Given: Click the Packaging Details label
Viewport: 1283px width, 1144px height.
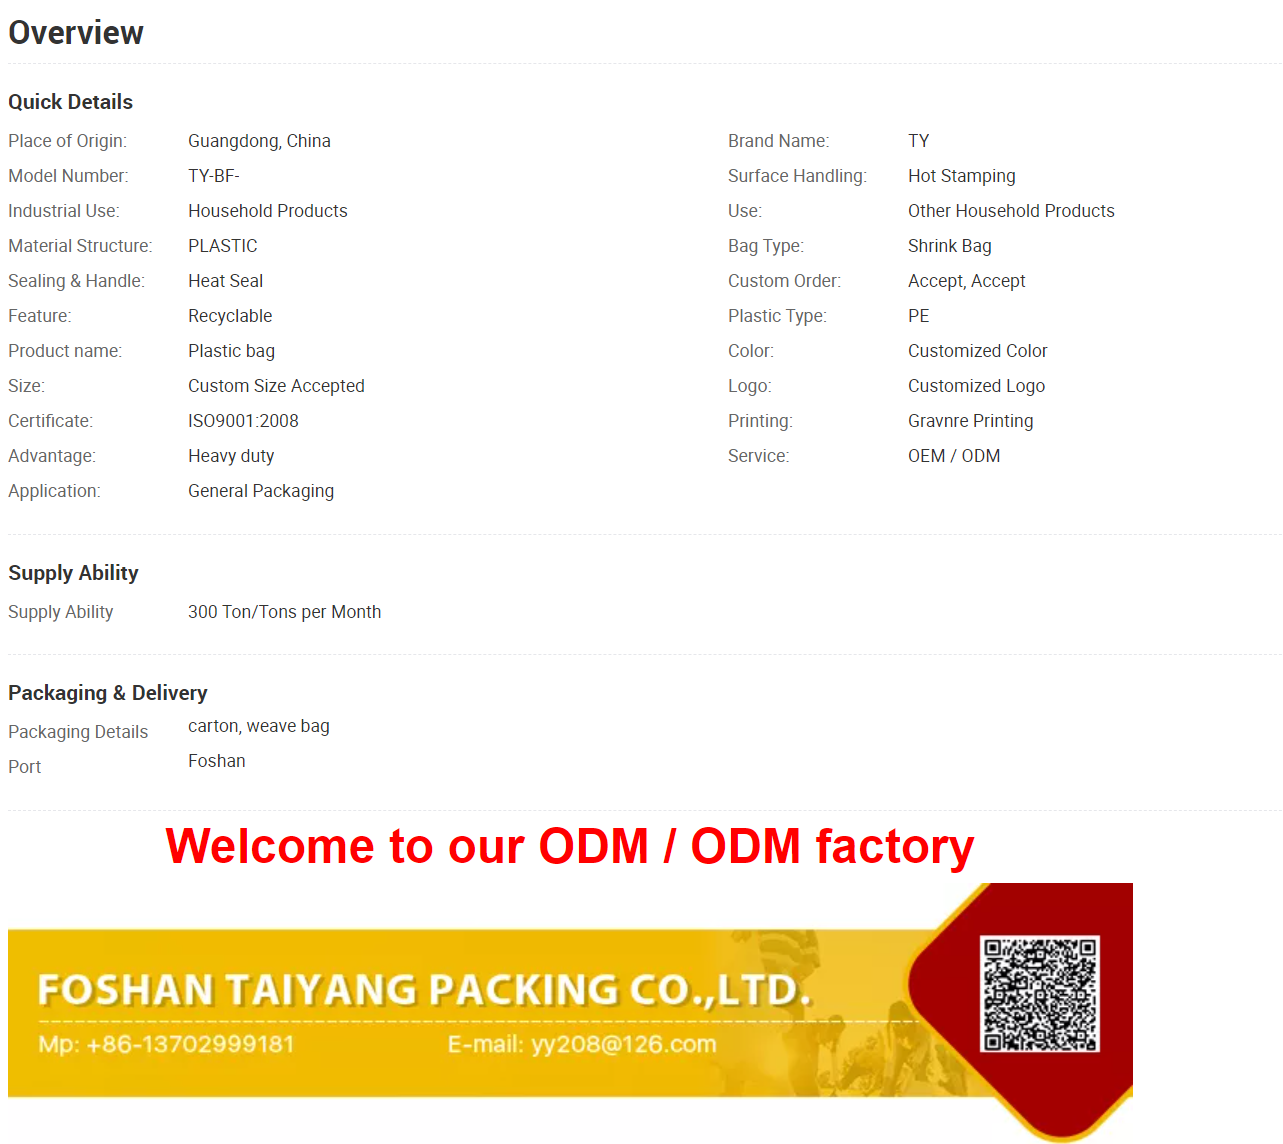Looking at the screenshot, I should point(78,732).
